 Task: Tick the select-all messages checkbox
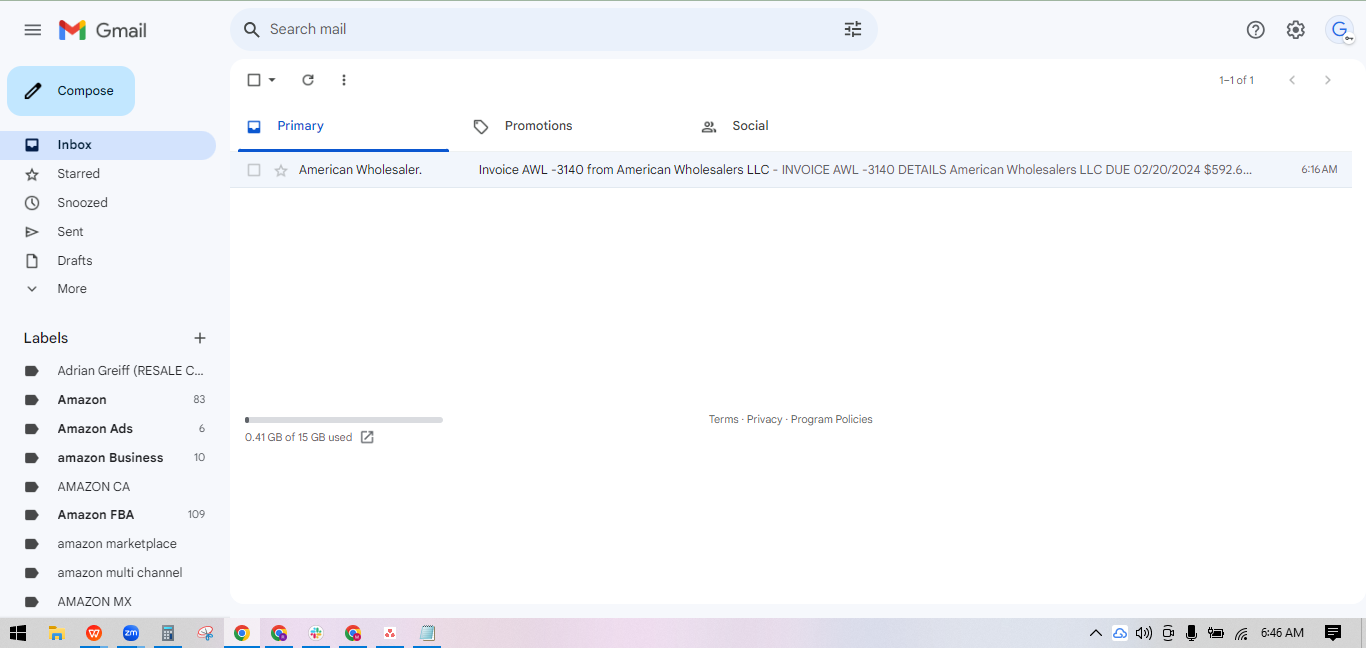click(254, 80)
